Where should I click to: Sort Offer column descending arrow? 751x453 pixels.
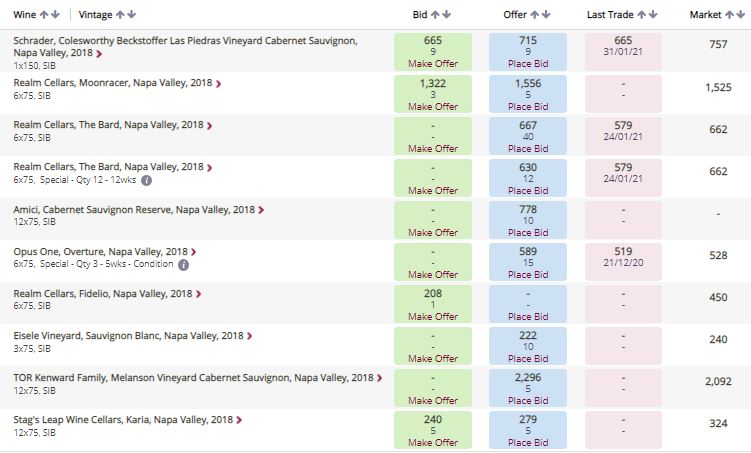tap(546, 15)
